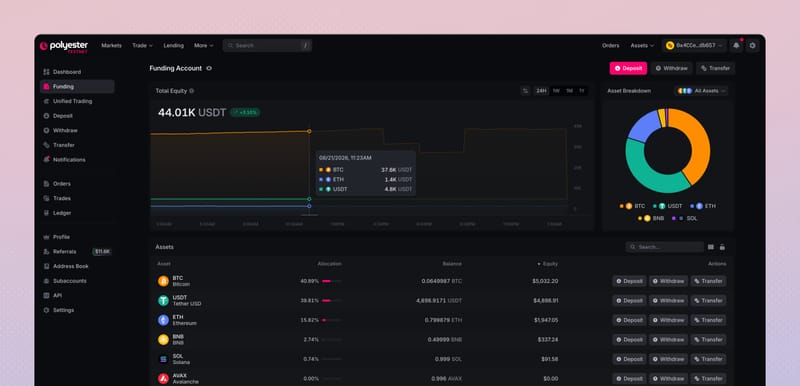Open the Assets dropdown in top bar

[x=642, y=45]
